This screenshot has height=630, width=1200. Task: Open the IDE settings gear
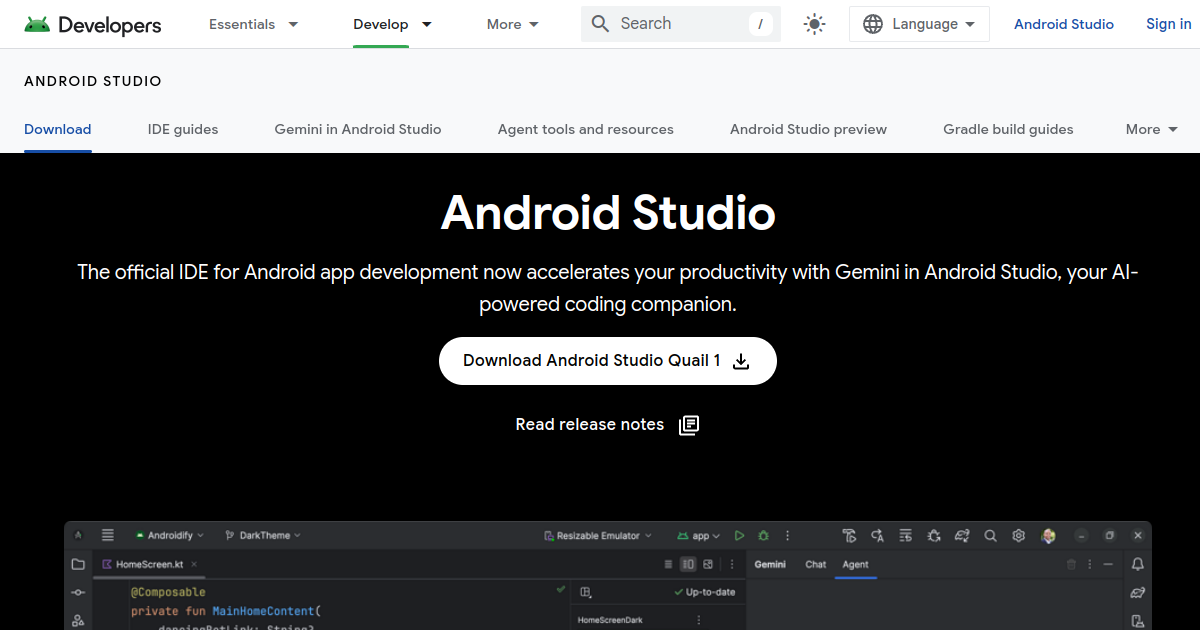click(x=1019, y=536)
